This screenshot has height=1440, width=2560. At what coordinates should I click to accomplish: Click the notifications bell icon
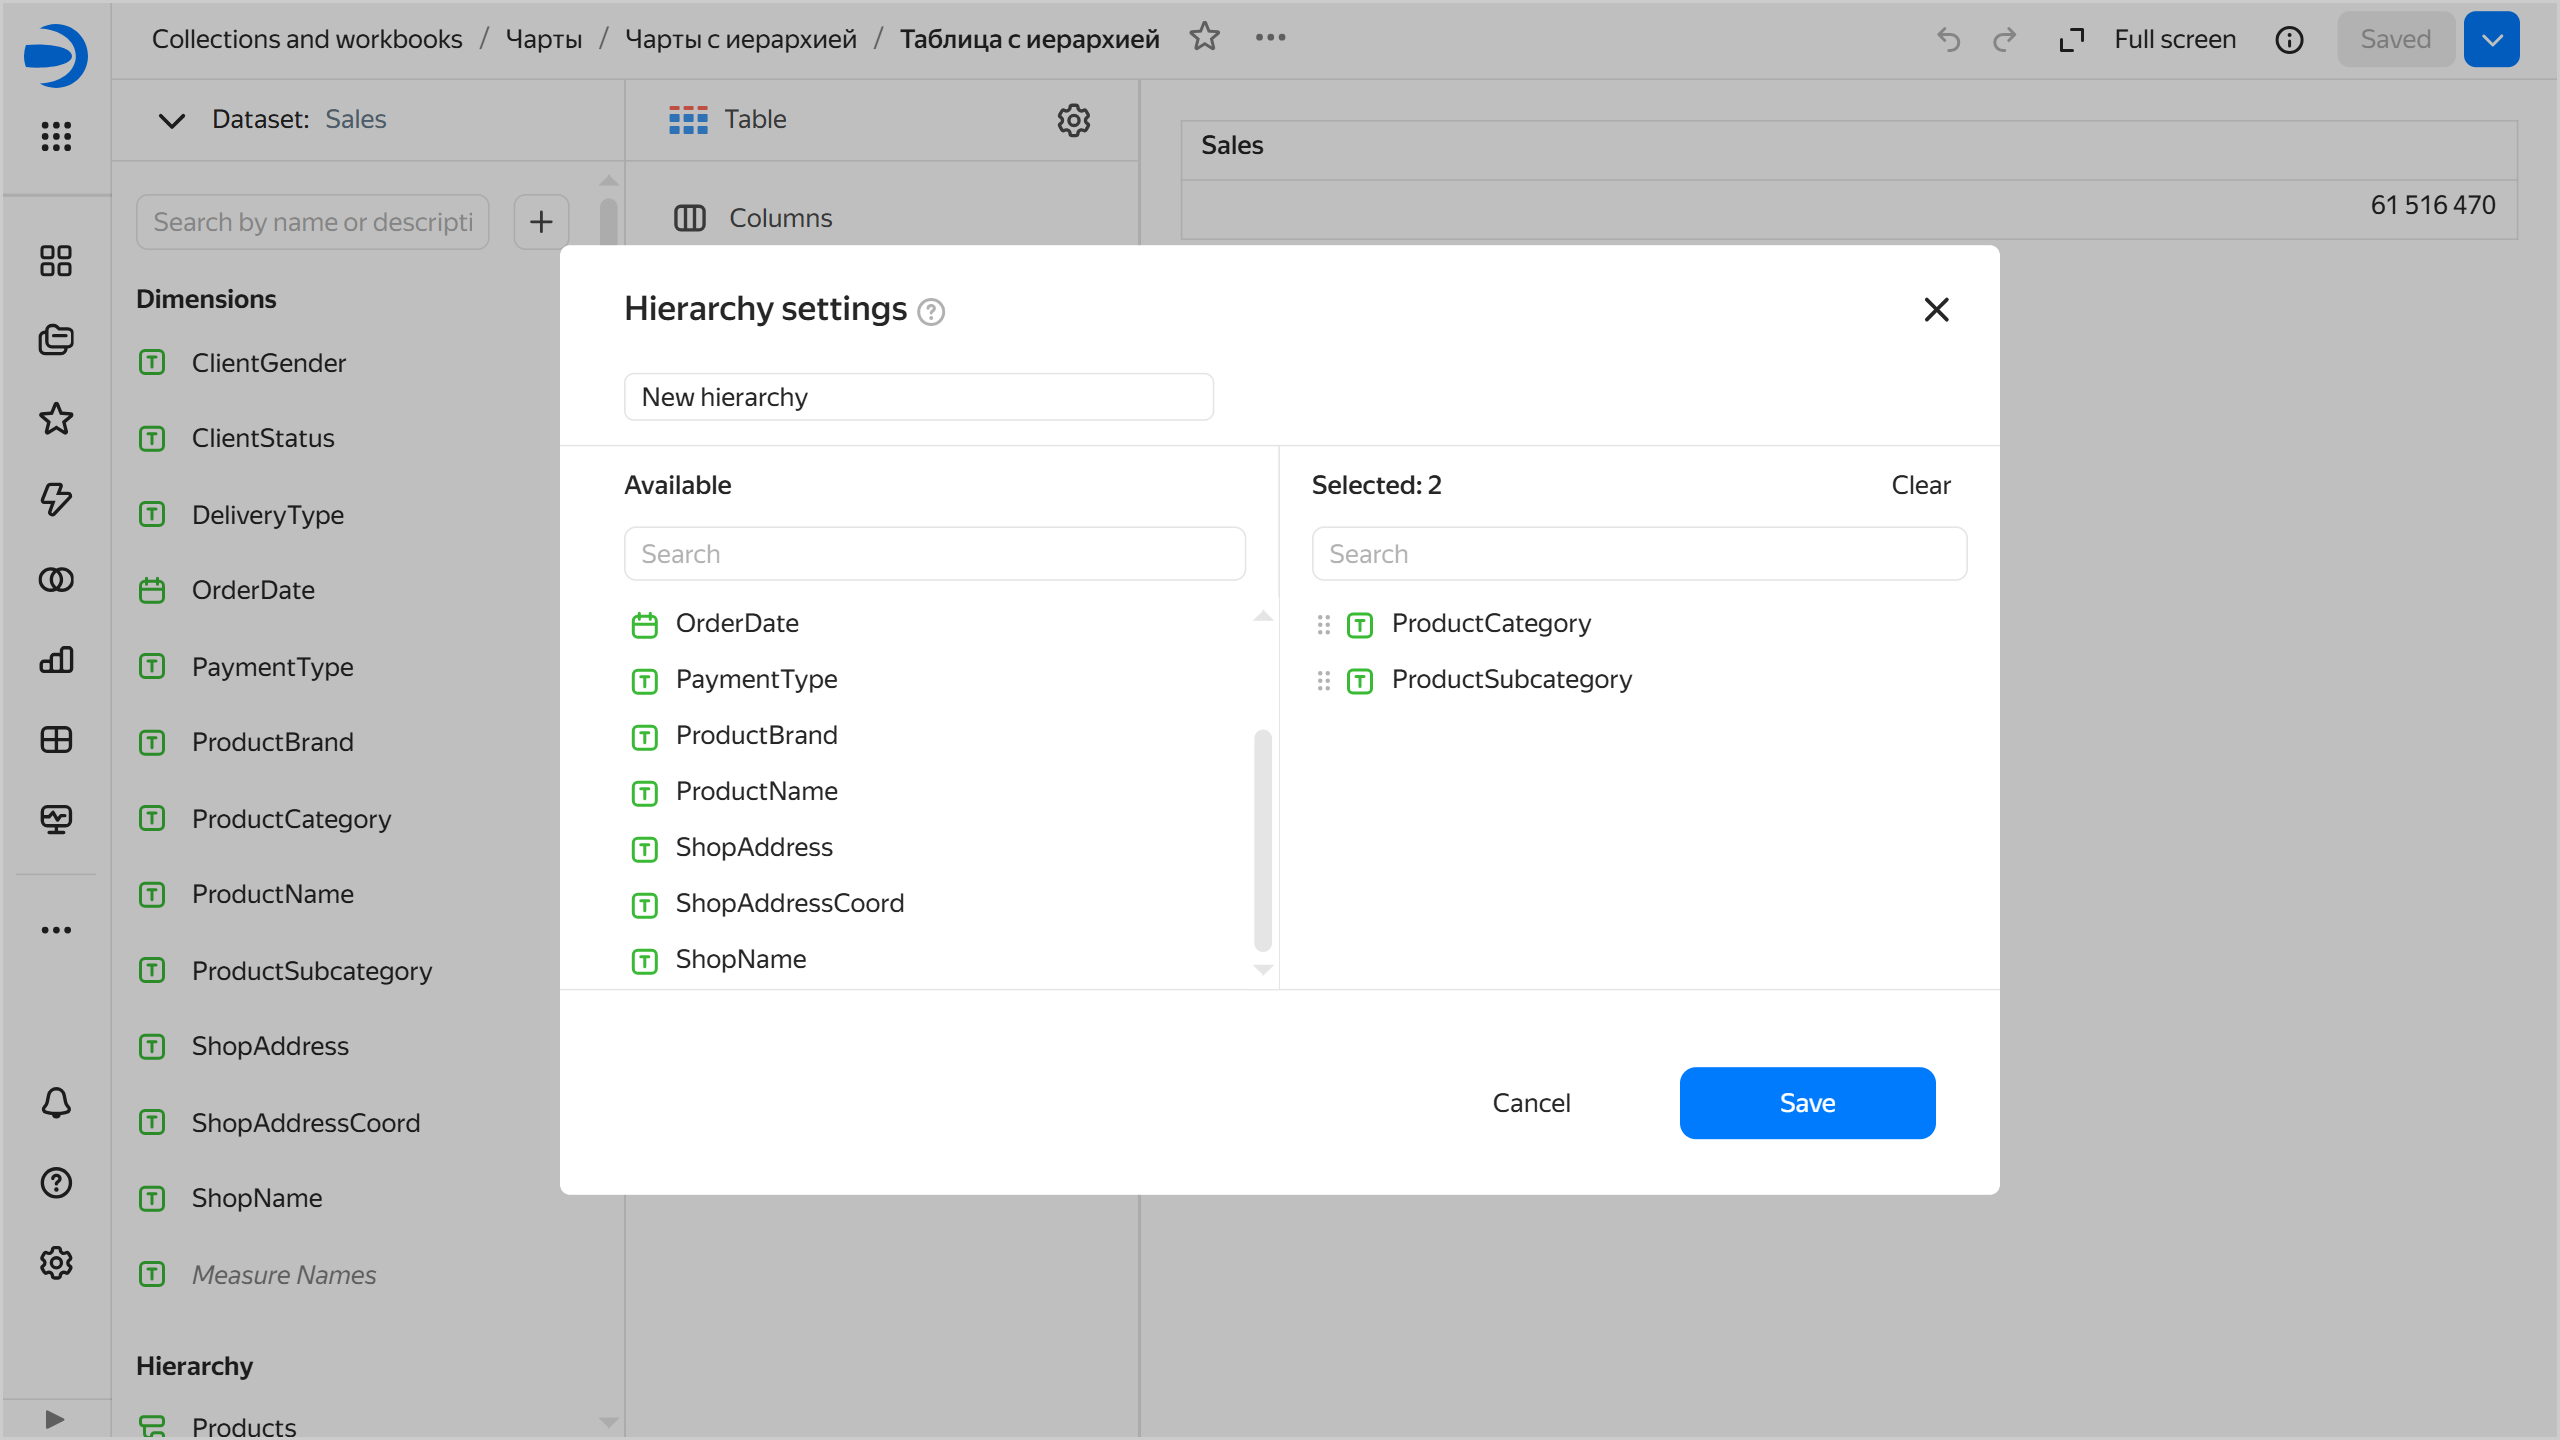pyautogui.click(x=56, y=1103)
